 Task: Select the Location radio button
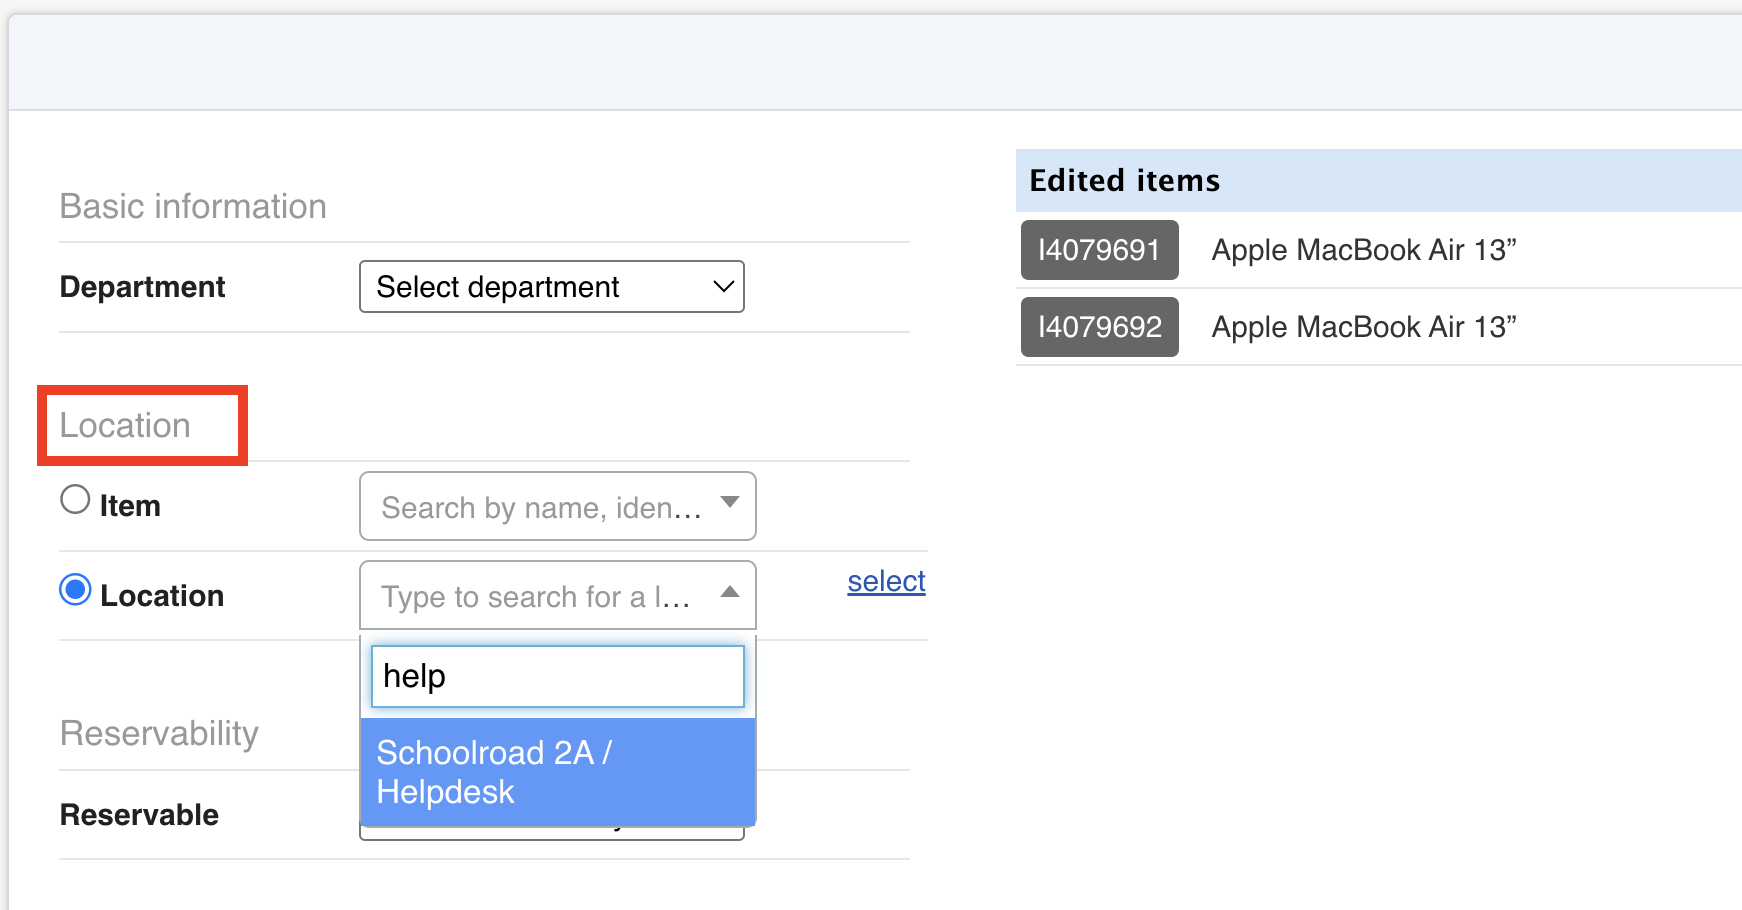(x=75, y=590)
